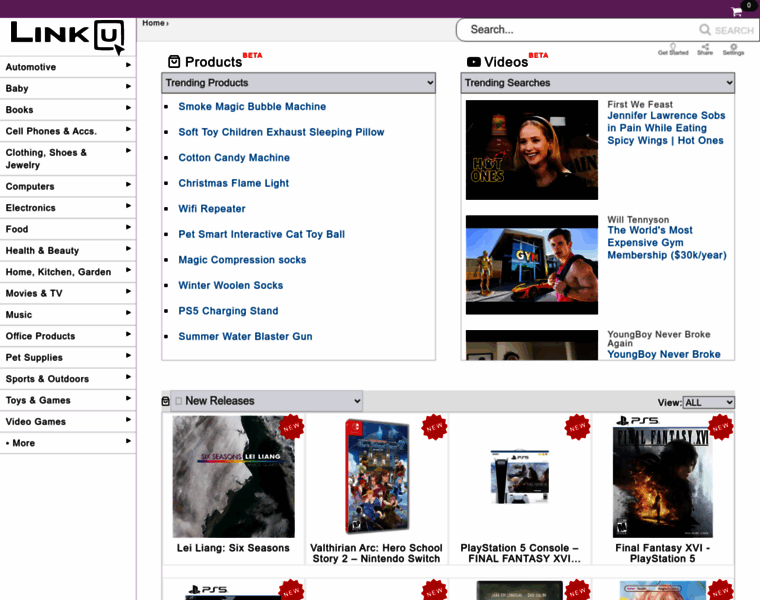Click the LinkU logo
760x600 pixels.
coord(67,36)
